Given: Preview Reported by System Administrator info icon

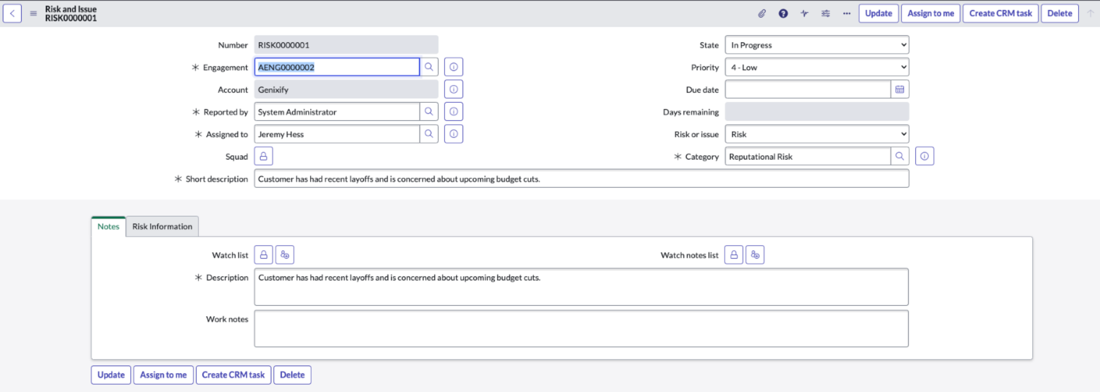Looking at the screenshot, I should click(x=454, y=111).
